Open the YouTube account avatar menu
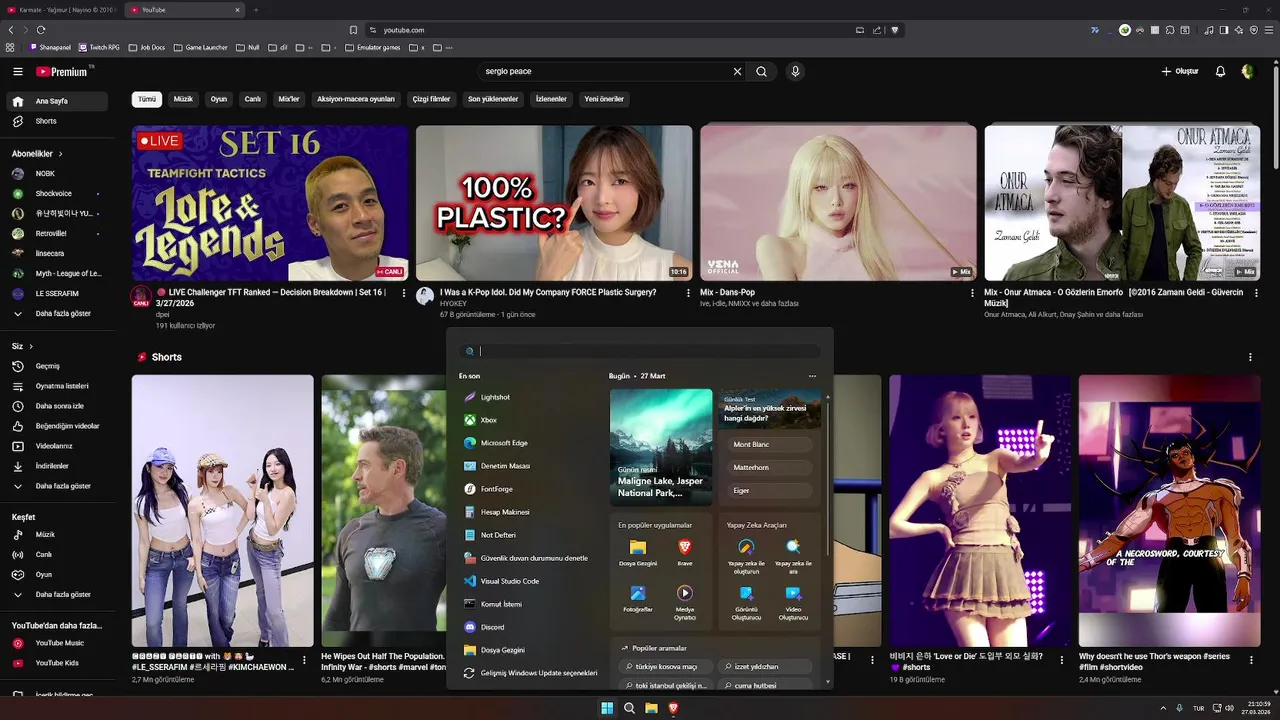1280x720 pixels. pos(1247,72)
